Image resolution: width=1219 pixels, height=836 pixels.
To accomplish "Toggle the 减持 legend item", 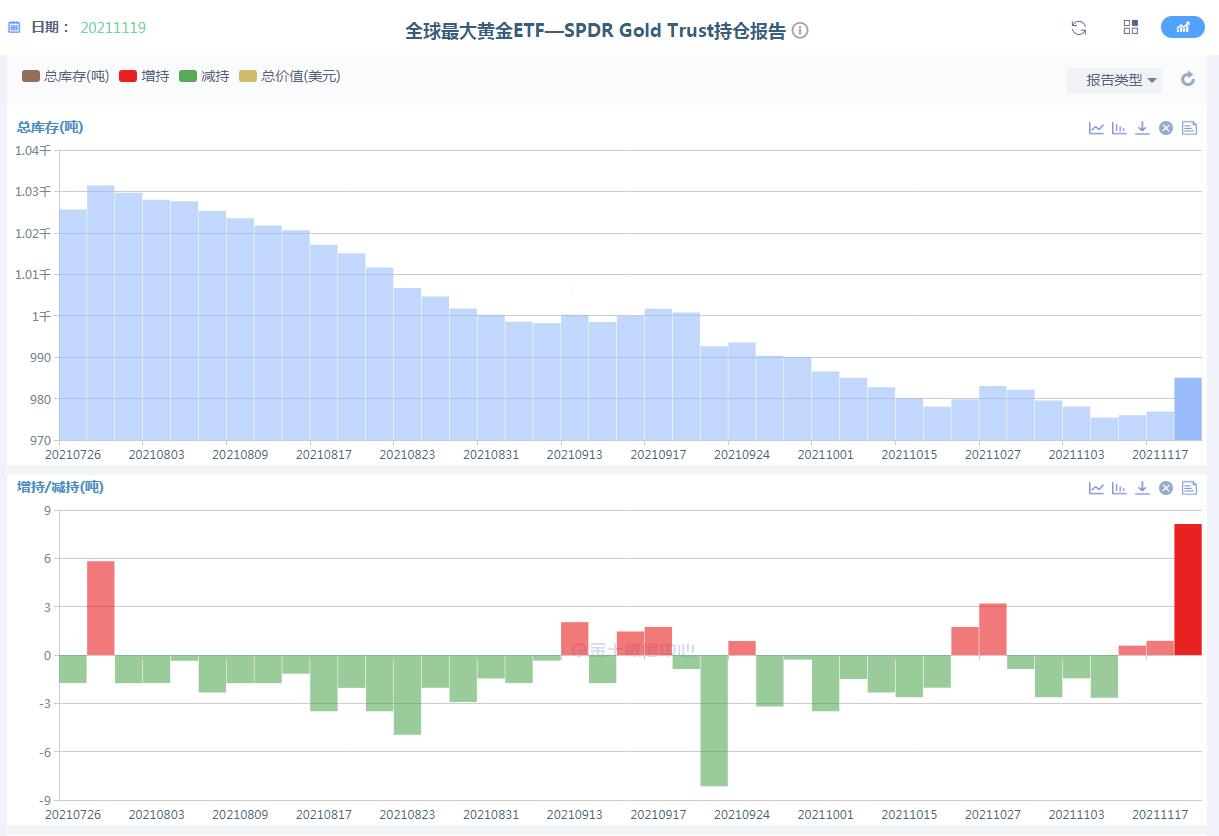I will (x=204, y=76).
